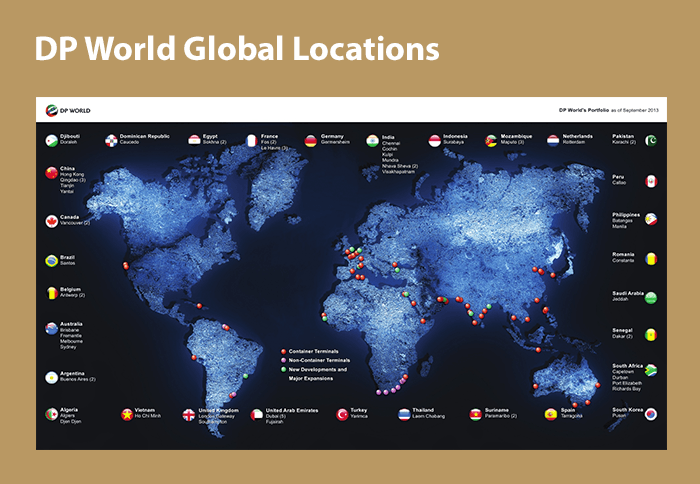Click the United Kingdom flag icon
The width and height of the screenshot is (700, 484).
(x=189, y=415)
